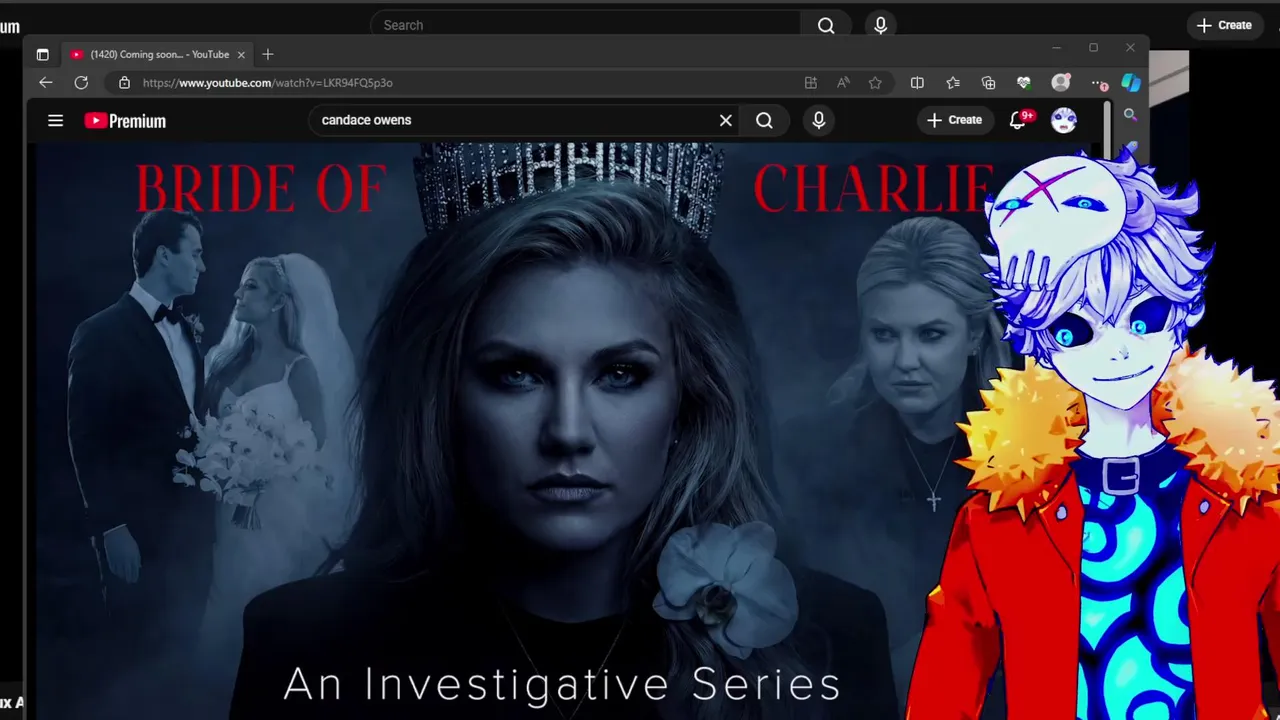Start voice search in the front window
The image size is (1280, 720).
pos(819,120)
